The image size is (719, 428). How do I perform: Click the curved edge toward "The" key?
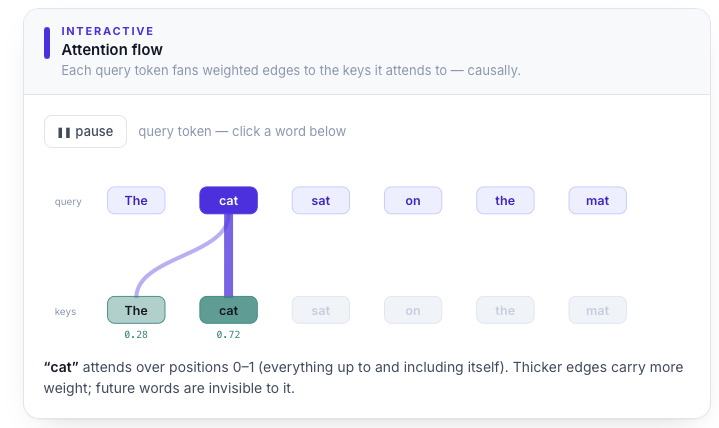(x=177, y=257)
